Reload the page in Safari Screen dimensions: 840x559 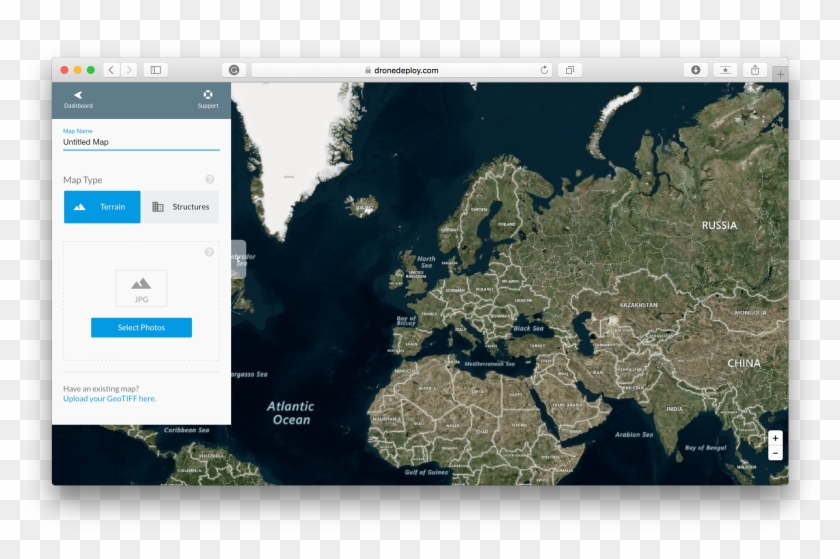point(544,70)
